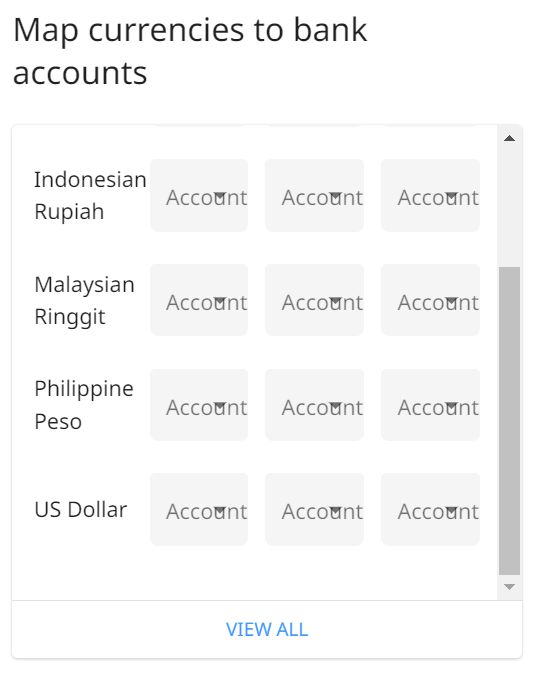Click the VIEW ALL link
The width and height of the screenshot is (542, 673).
click(x=267, y=630)
